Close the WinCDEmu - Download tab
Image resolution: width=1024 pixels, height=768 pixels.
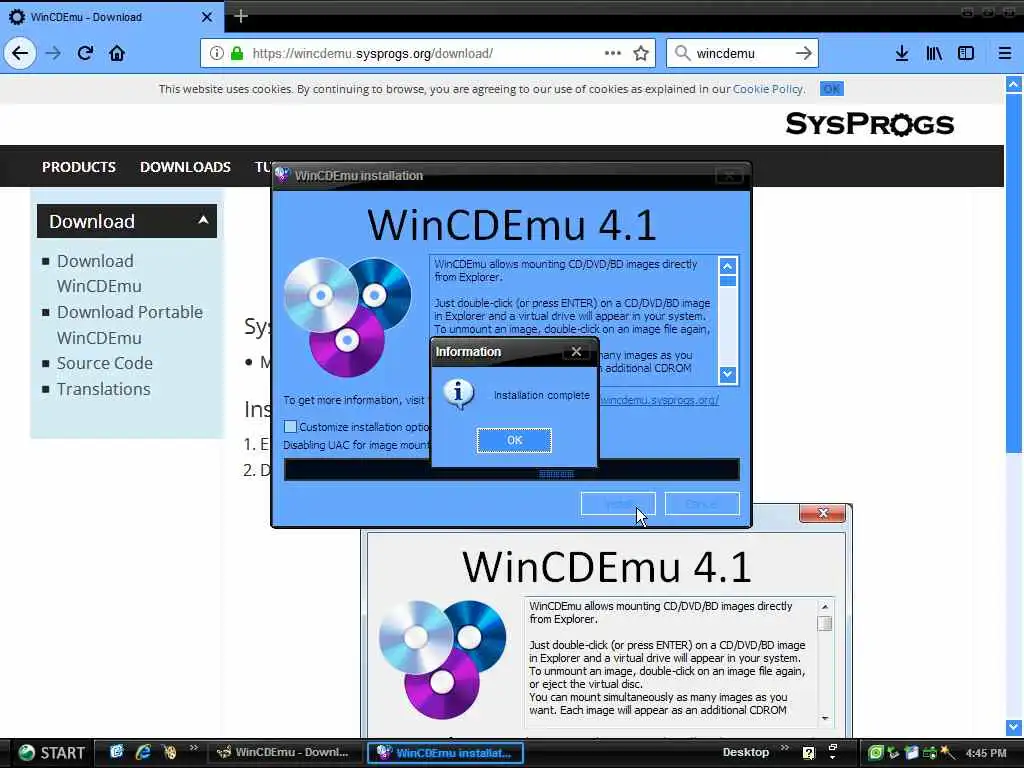(x=206, y=17)
